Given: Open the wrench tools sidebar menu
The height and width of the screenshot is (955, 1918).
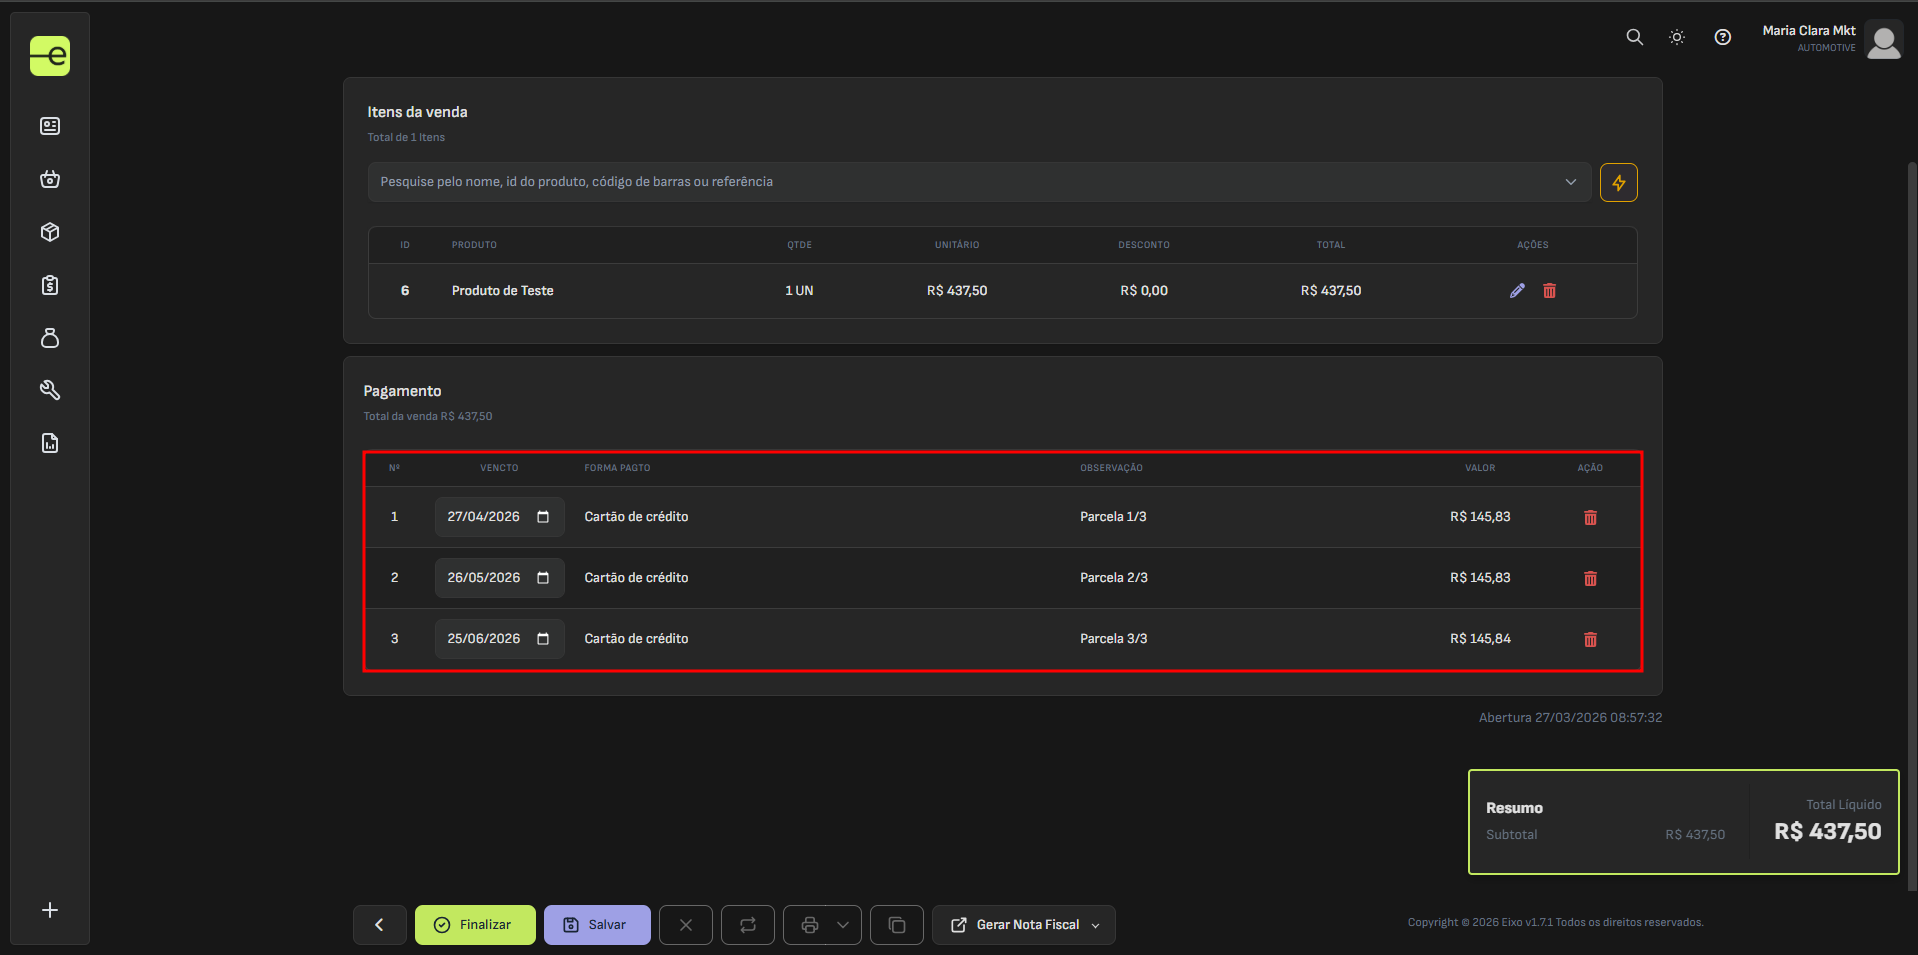Looking at the screenshot, I should [50, 390].
